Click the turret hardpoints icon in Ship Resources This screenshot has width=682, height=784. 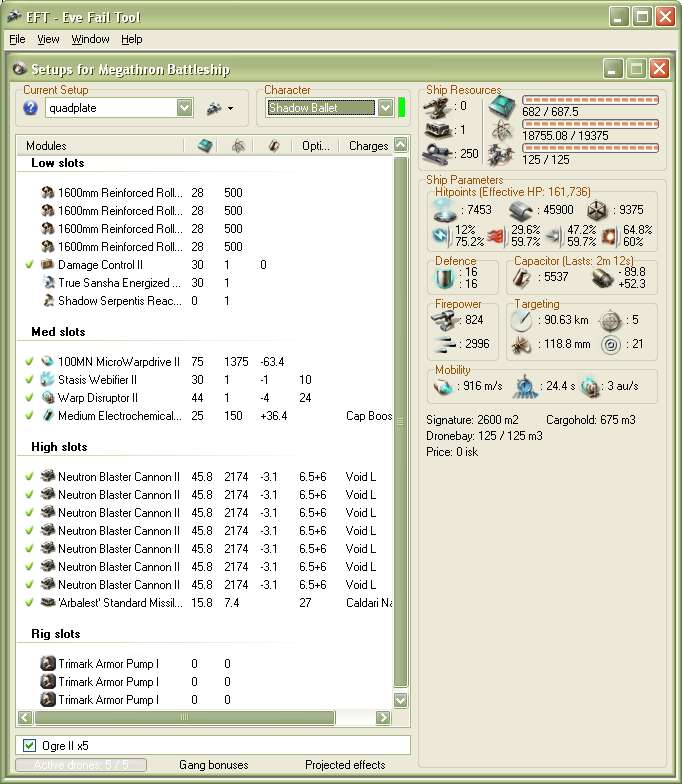438,107
